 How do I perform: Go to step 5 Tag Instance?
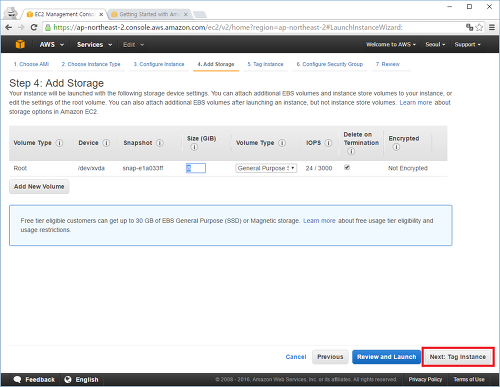pyautogui.click(x=265, y=64)
